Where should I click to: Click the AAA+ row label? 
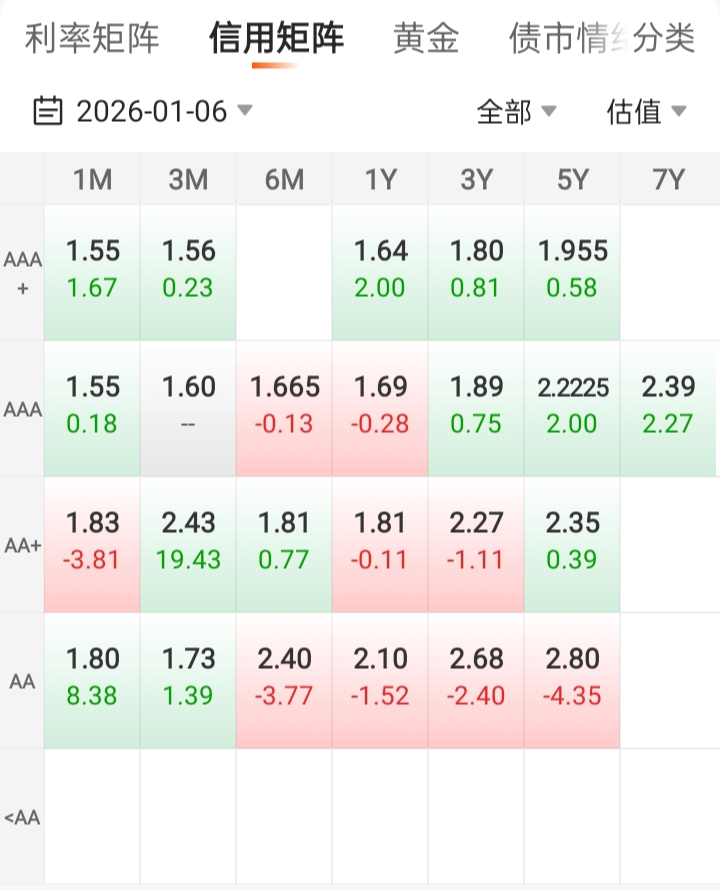pyautogui.click(x=22, y=272)
